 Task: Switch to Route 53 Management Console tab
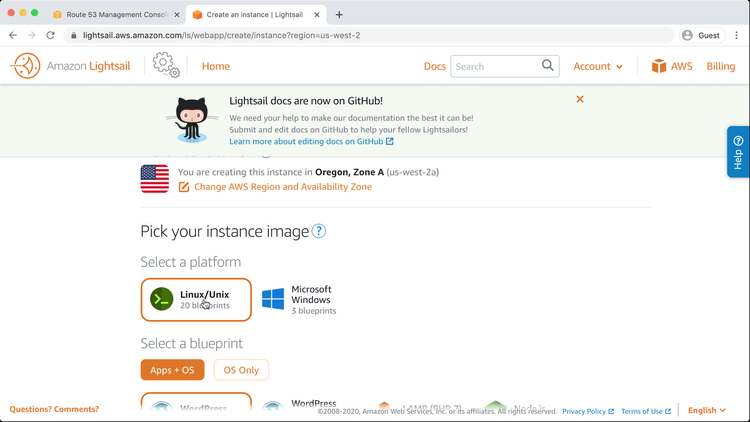117,15
